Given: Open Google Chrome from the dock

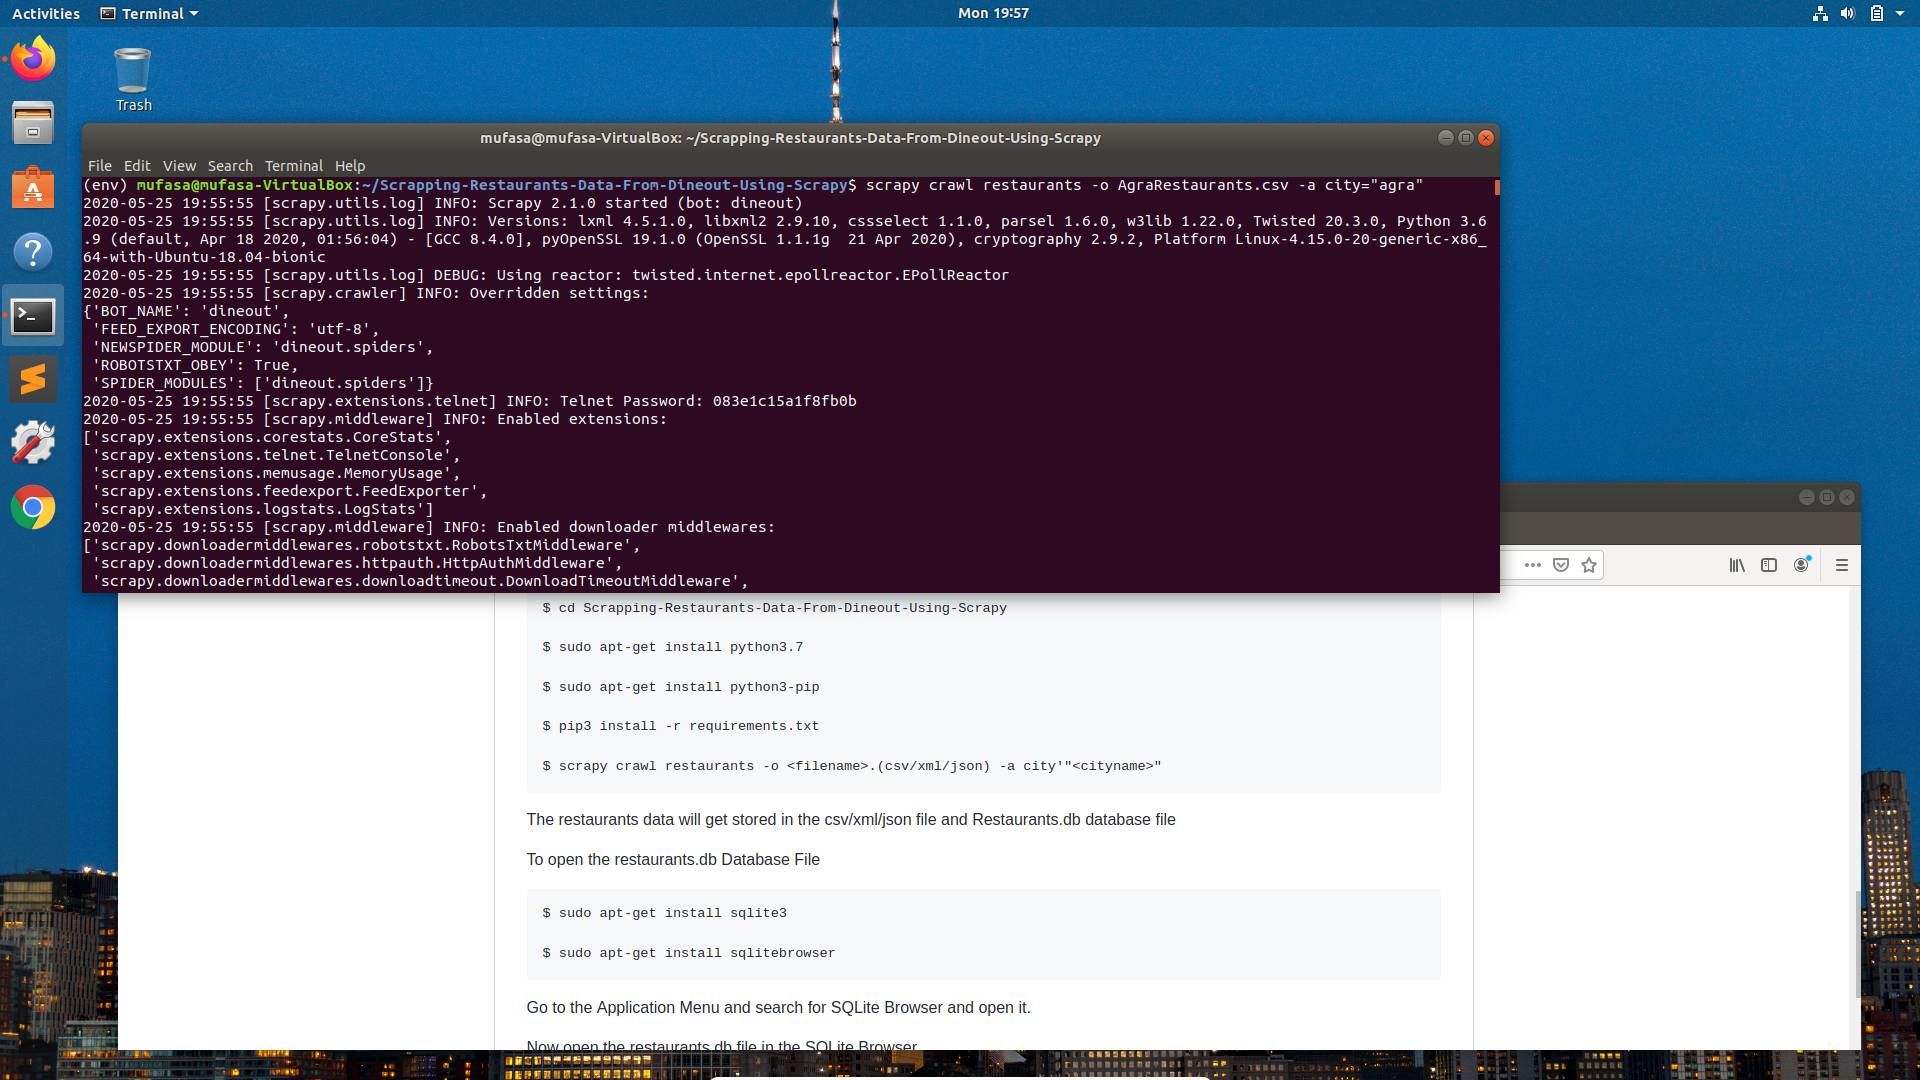Looking at the screenshot, I should (x=33, y=508).
